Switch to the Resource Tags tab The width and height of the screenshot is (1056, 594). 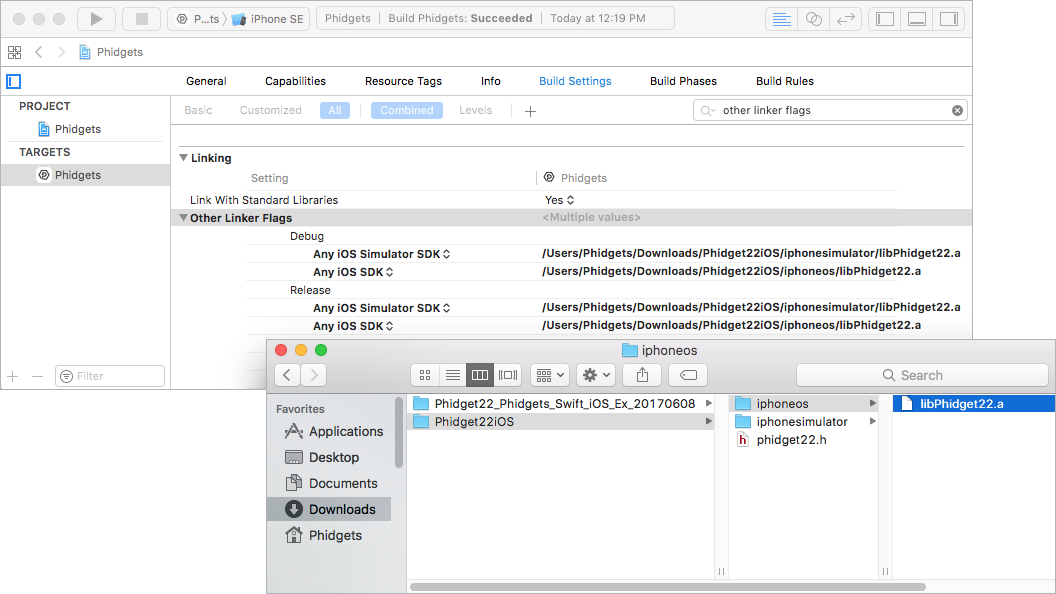pyautogui.click(x=403, y=81)
